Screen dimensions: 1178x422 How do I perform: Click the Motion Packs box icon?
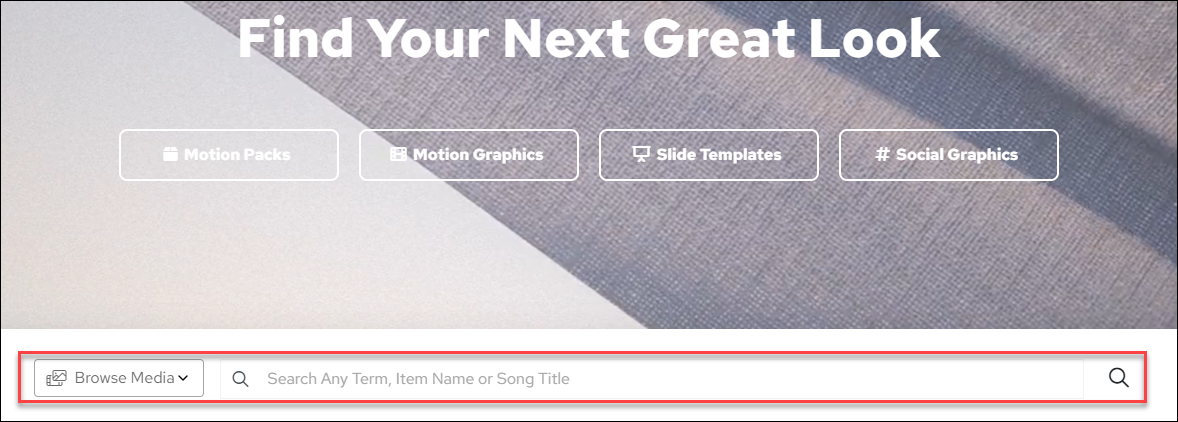coord(170,155)
